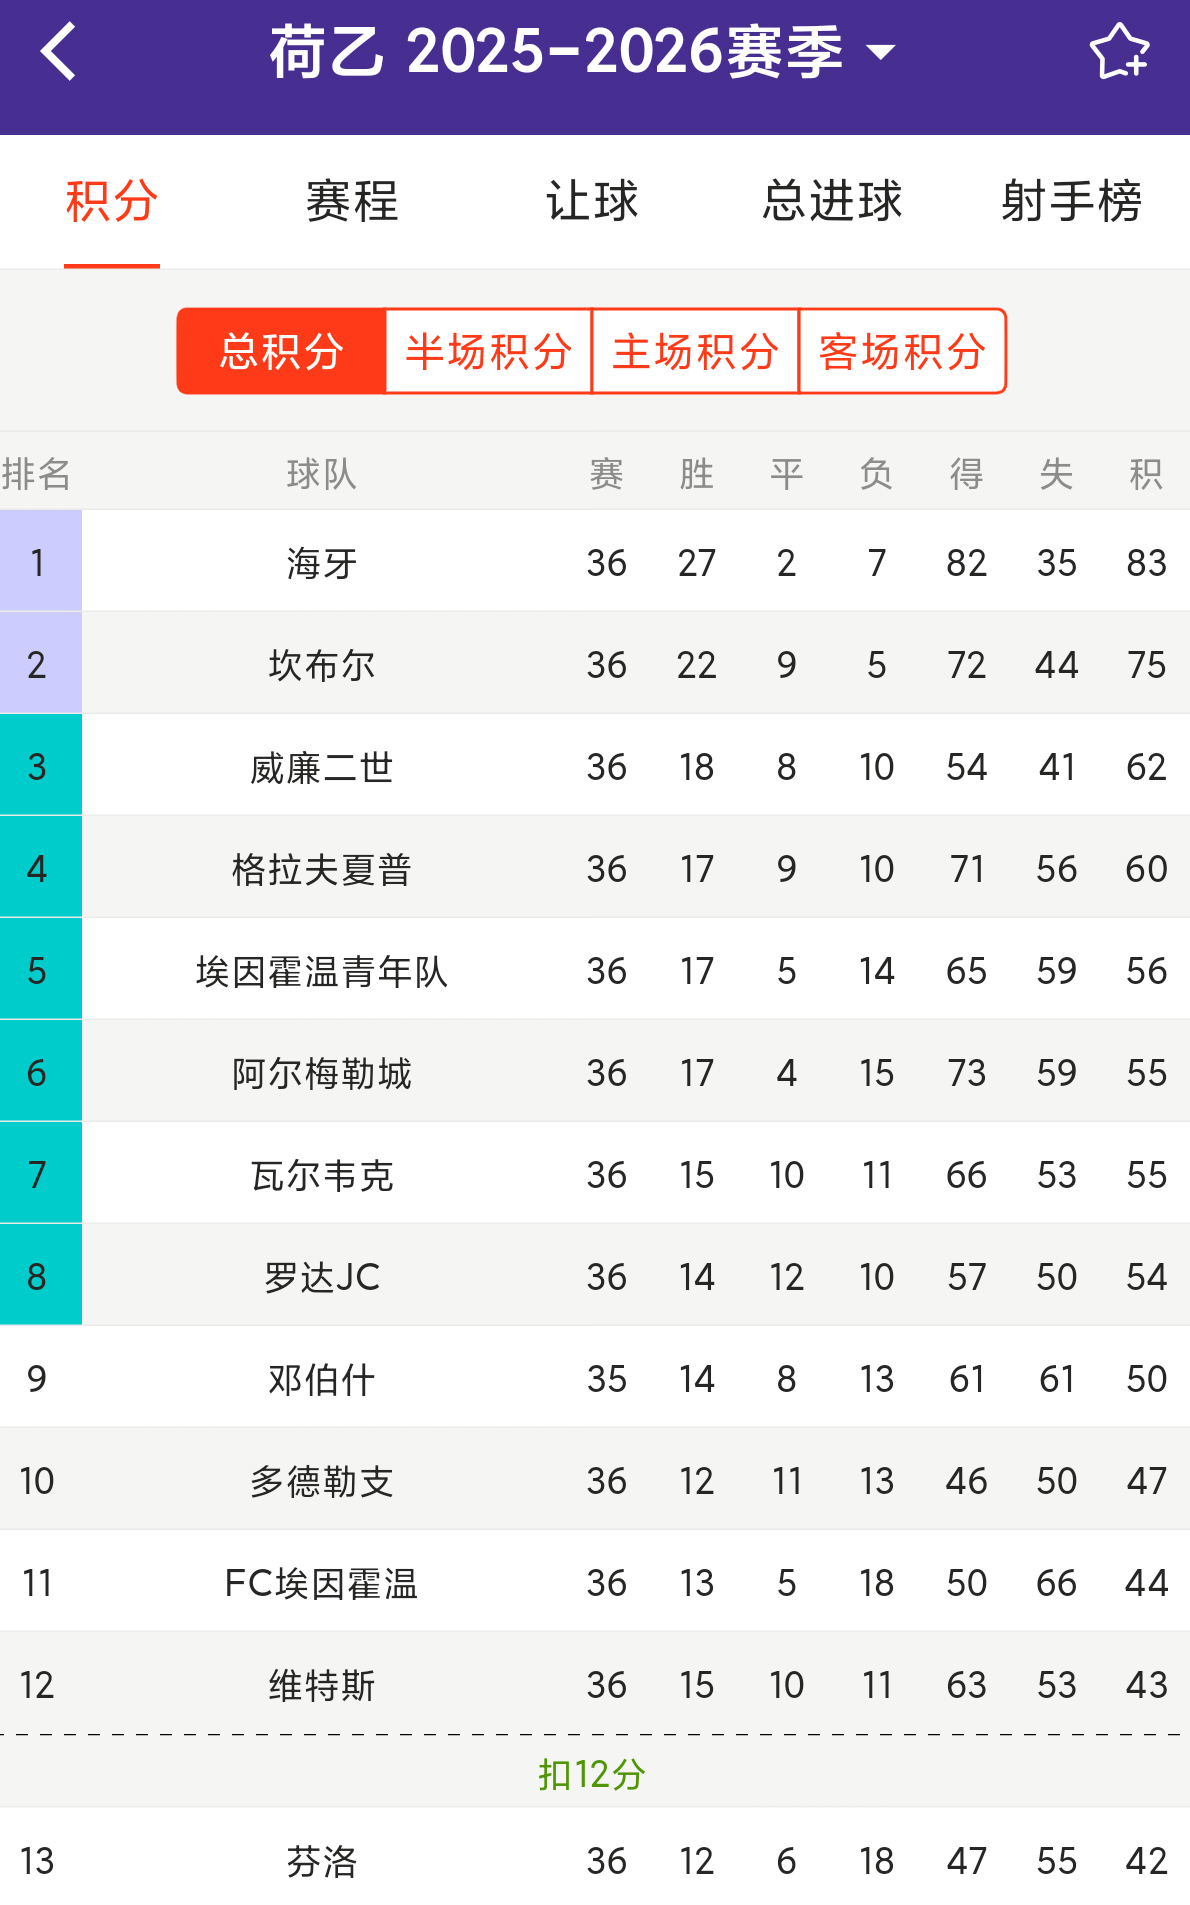1190x1905 pixels.
Task: Open team 海牙 details
Action: click(x=322, y=563)
